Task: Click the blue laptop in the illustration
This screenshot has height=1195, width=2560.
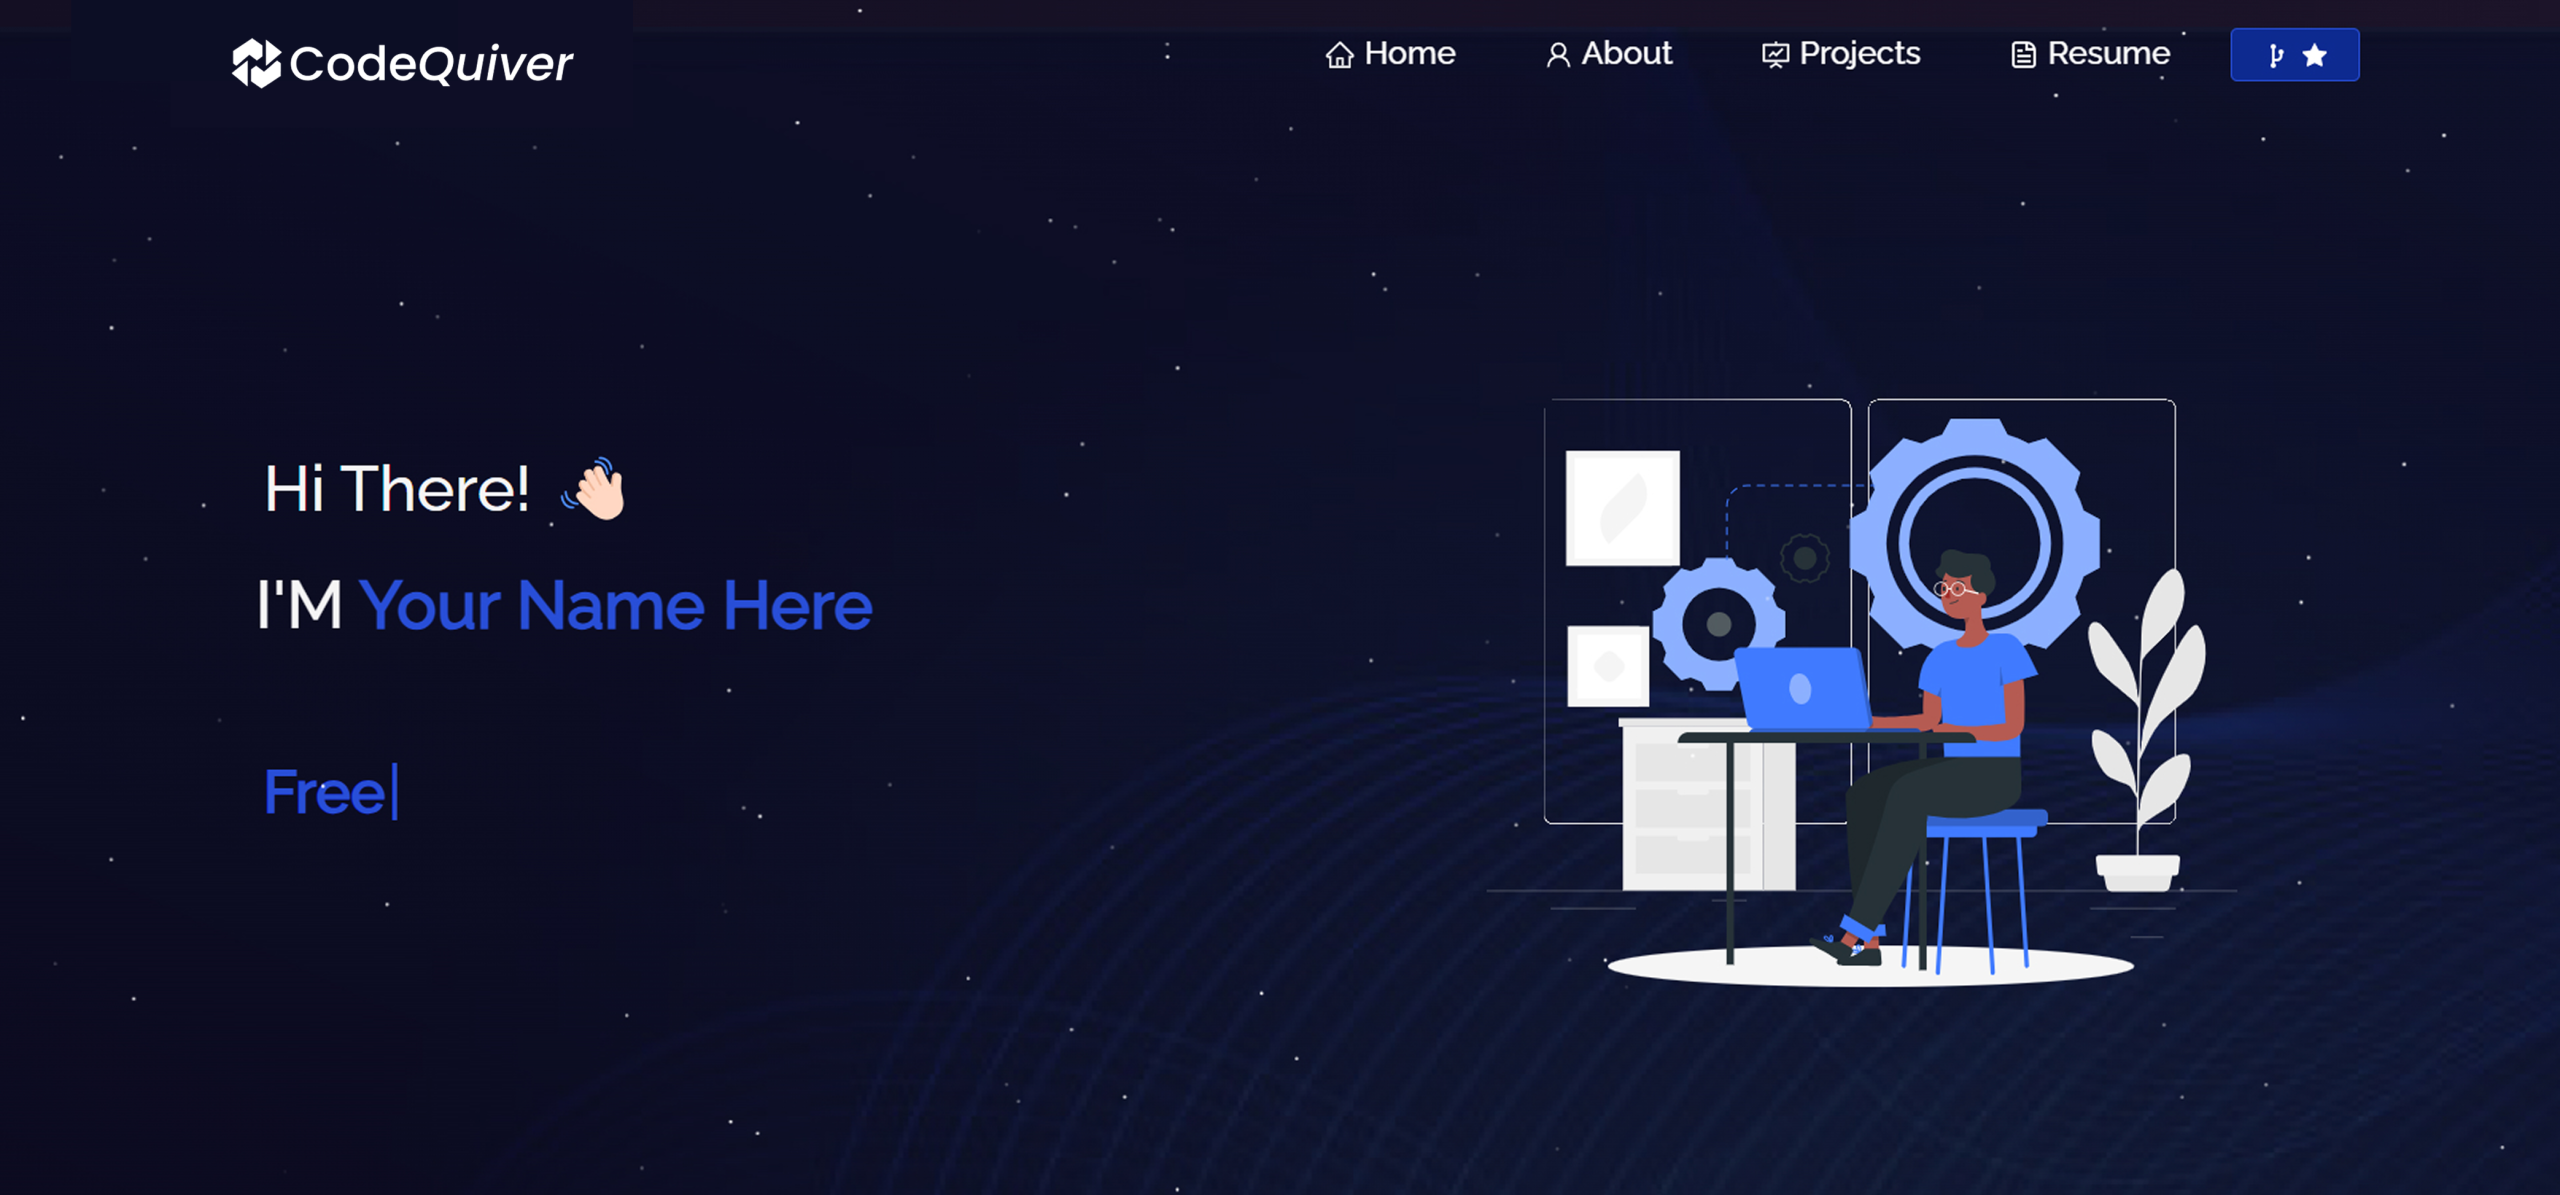Action: click(1802, 688)
